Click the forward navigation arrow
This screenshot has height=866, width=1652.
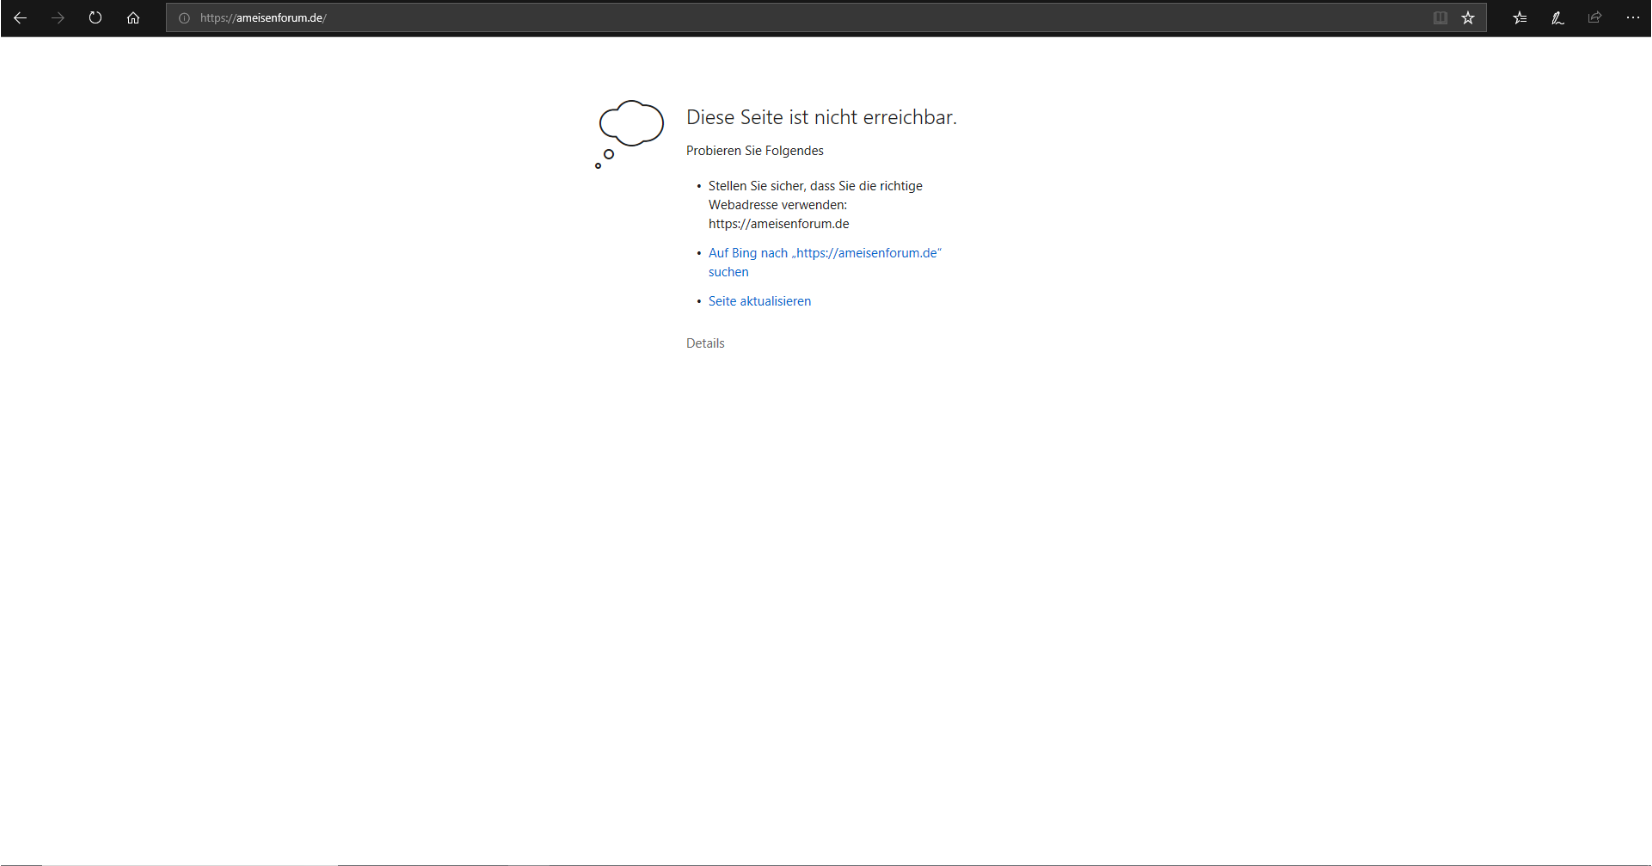click(58, 18)
